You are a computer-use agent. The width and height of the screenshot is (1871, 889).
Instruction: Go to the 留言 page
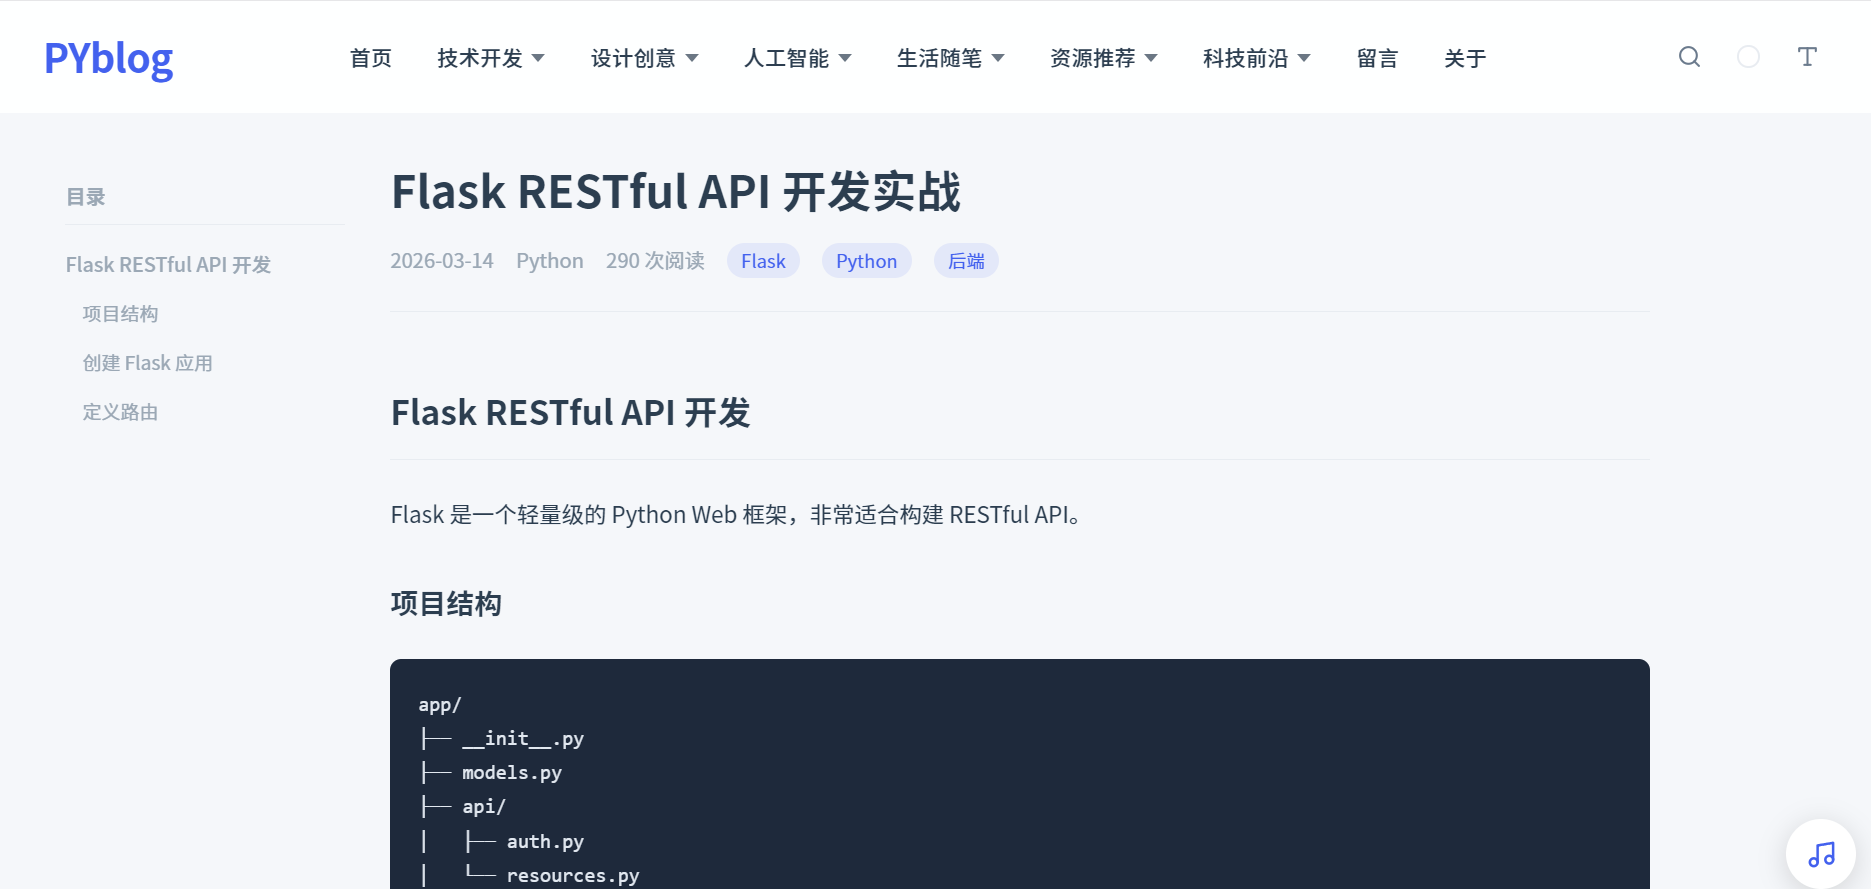1377,59
